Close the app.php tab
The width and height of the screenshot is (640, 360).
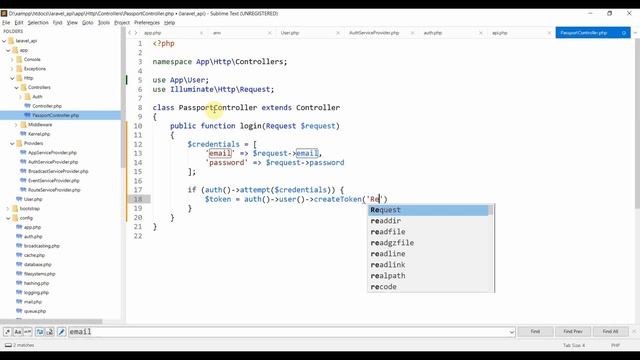click(x=201, y=33)
